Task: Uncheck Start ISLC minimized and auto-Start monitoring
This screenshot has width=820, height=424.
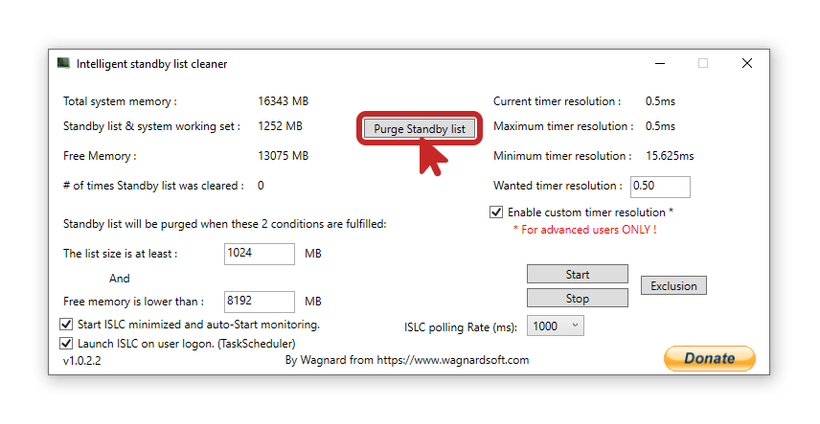Action: click(67, 324)
